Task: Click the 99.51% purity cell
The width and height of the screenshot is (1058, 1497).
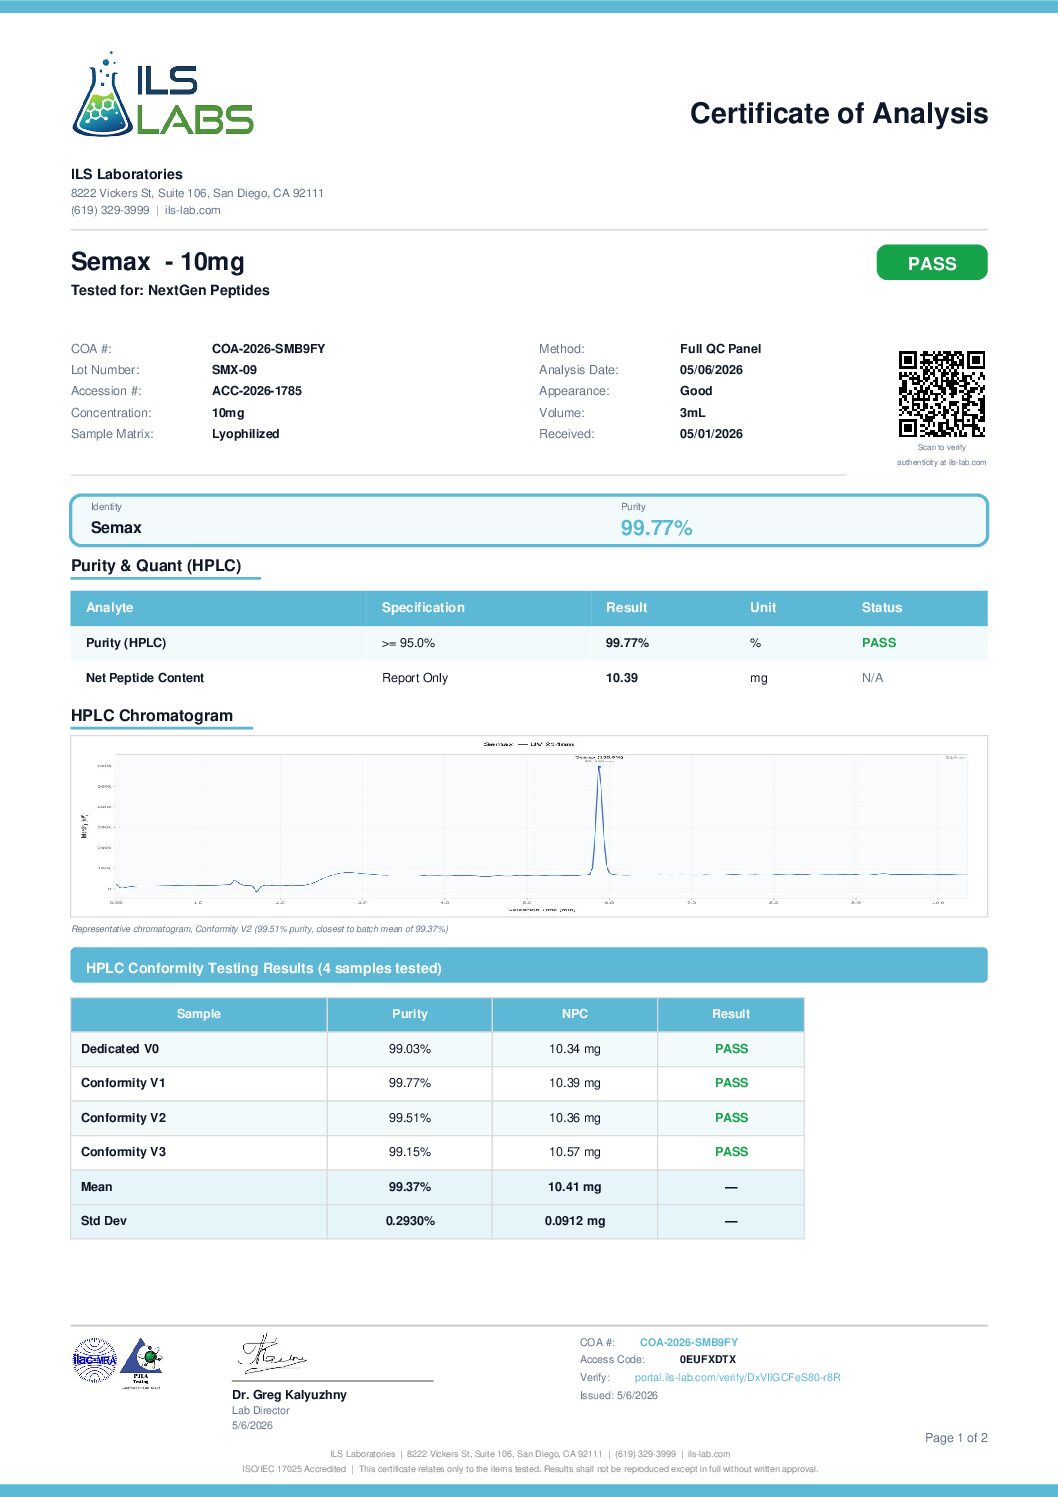Action: coord(410,1118)
